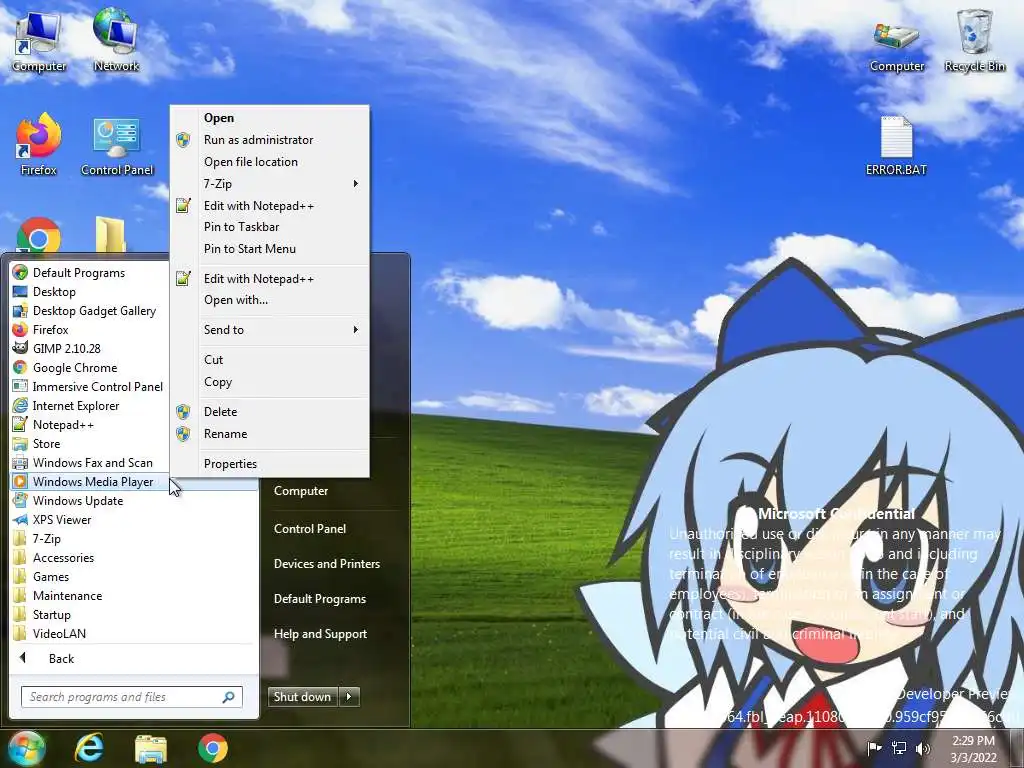Open the volume speaker tray icon
Viewport: 1024px width, 768px height.
[923, 748]
